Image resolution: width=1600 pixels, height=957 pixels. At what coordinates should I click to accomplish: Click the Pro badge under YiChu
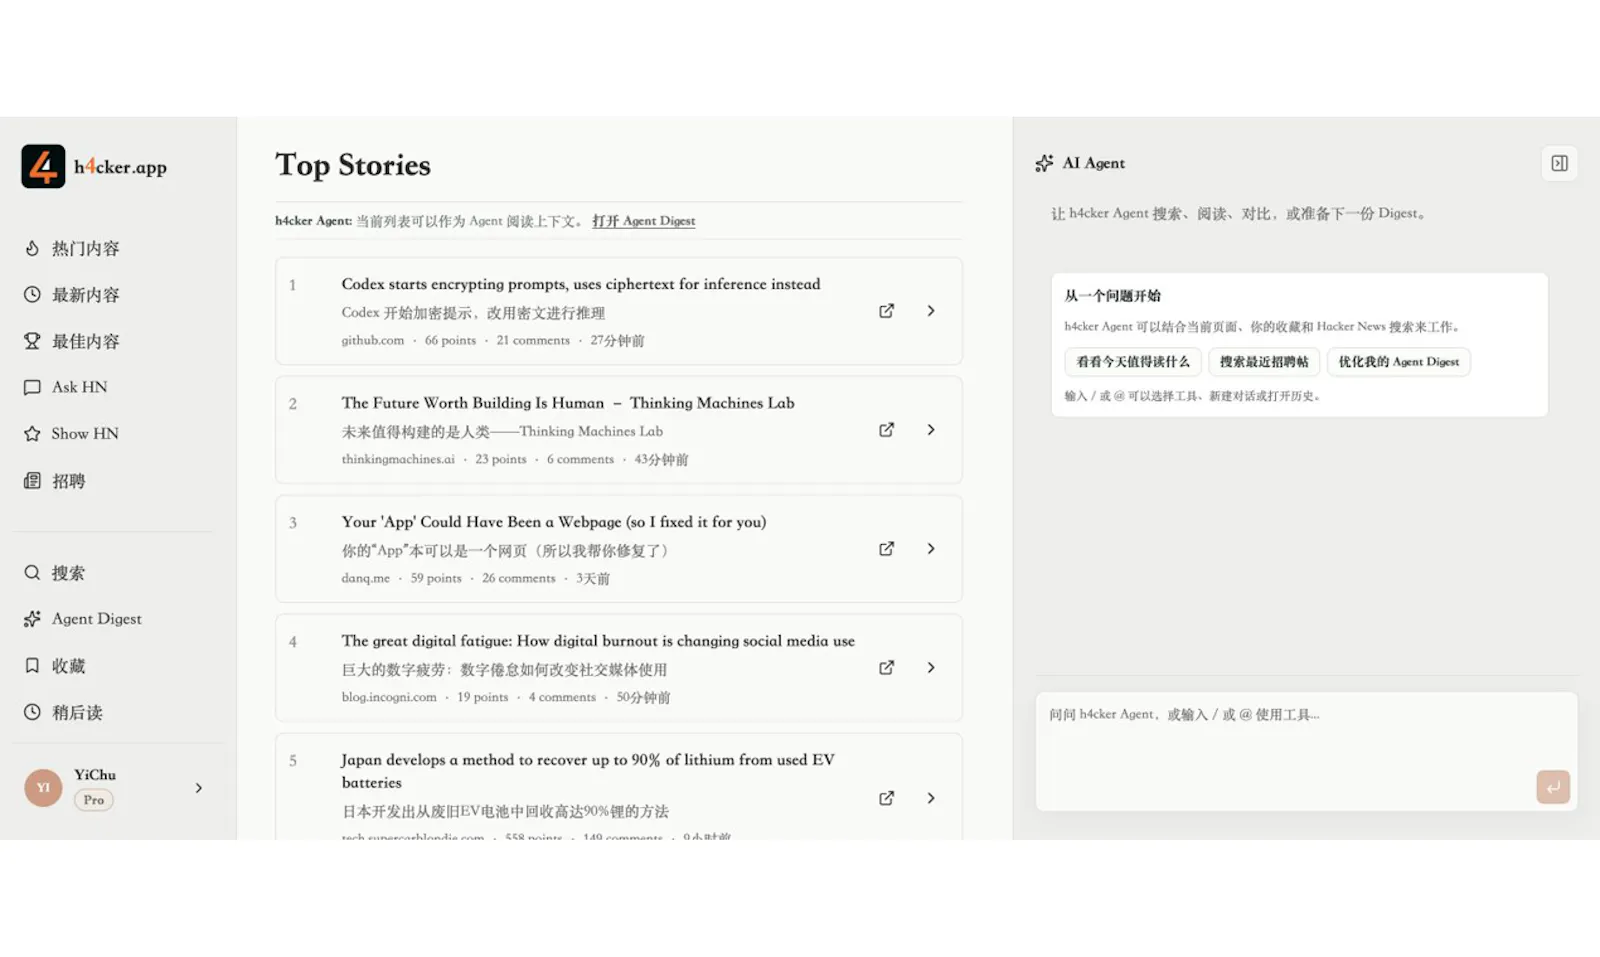tap(93, 800)
